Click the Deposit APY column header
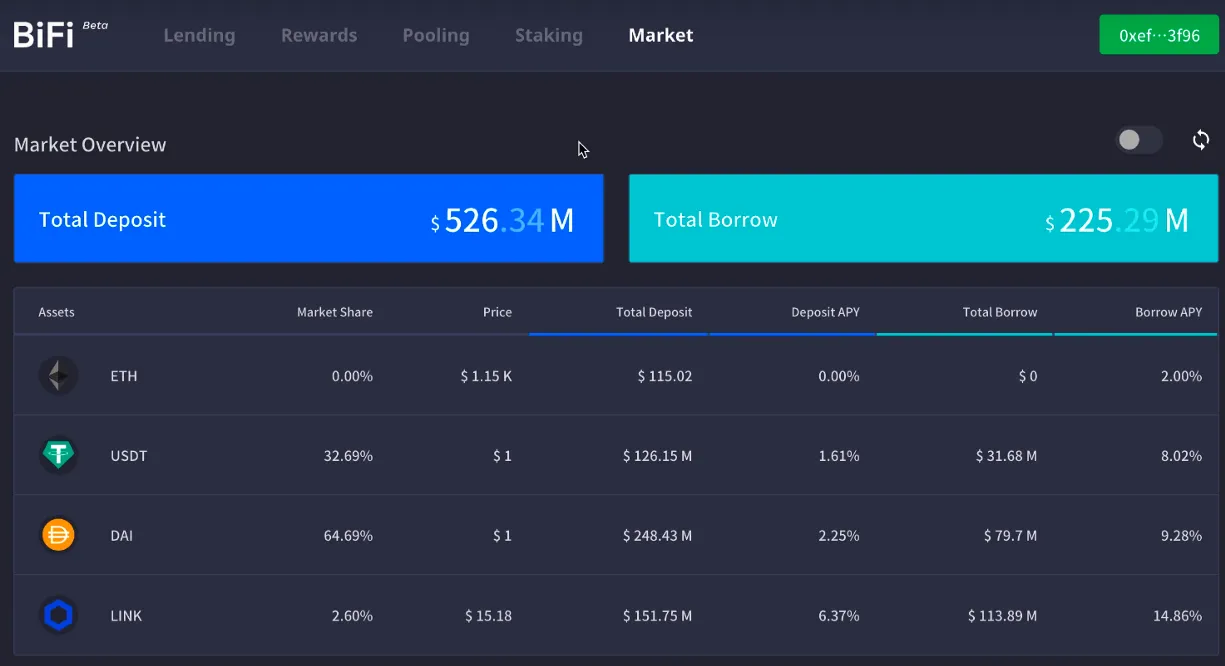1225x666 pixels. [825, 312]
